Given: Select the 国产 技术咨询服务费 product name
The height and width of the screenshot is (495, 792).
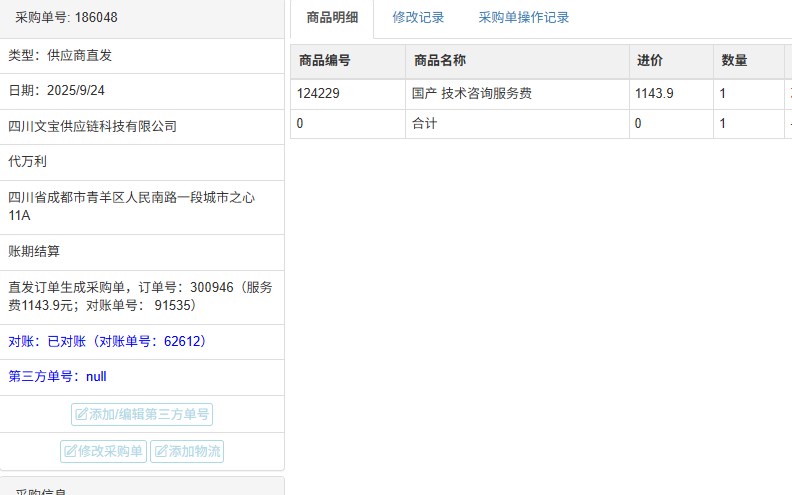Looking at the screenshot, I should [x=471, y=94].
